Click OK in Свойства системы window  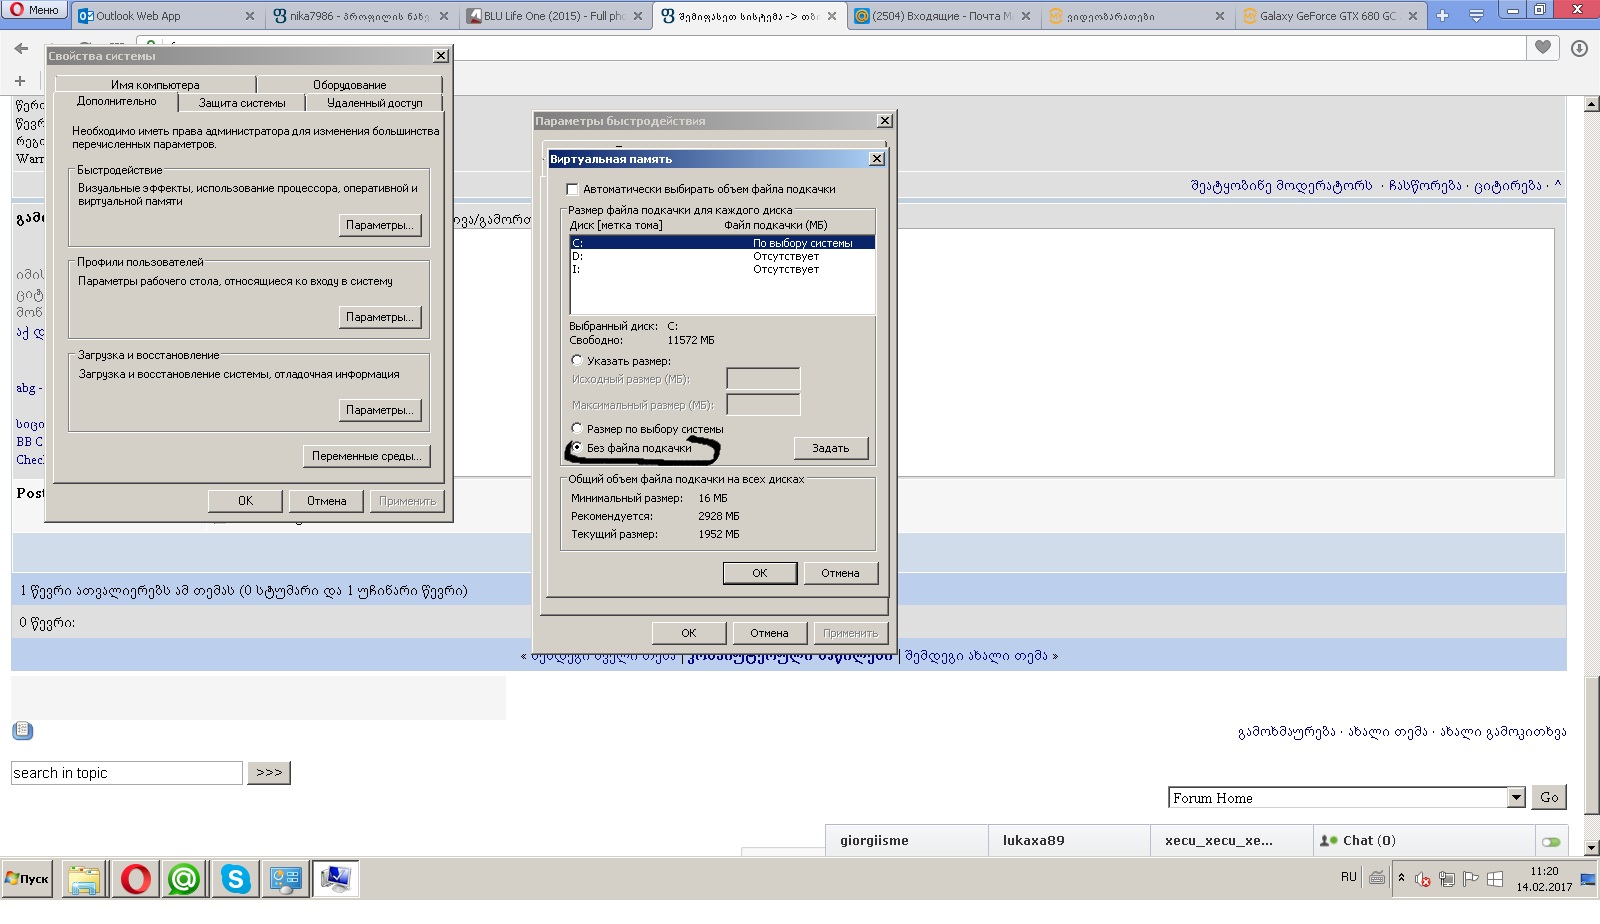point(245,501)
